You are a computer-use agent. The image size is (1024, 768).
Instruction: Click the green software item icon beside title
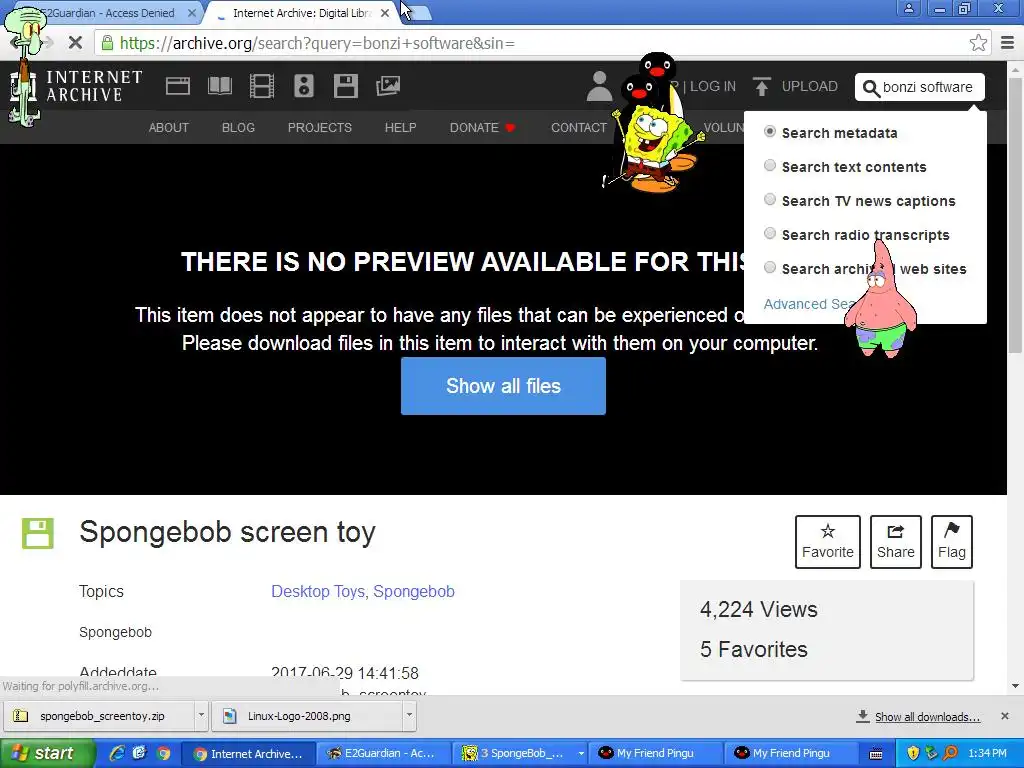38,534
